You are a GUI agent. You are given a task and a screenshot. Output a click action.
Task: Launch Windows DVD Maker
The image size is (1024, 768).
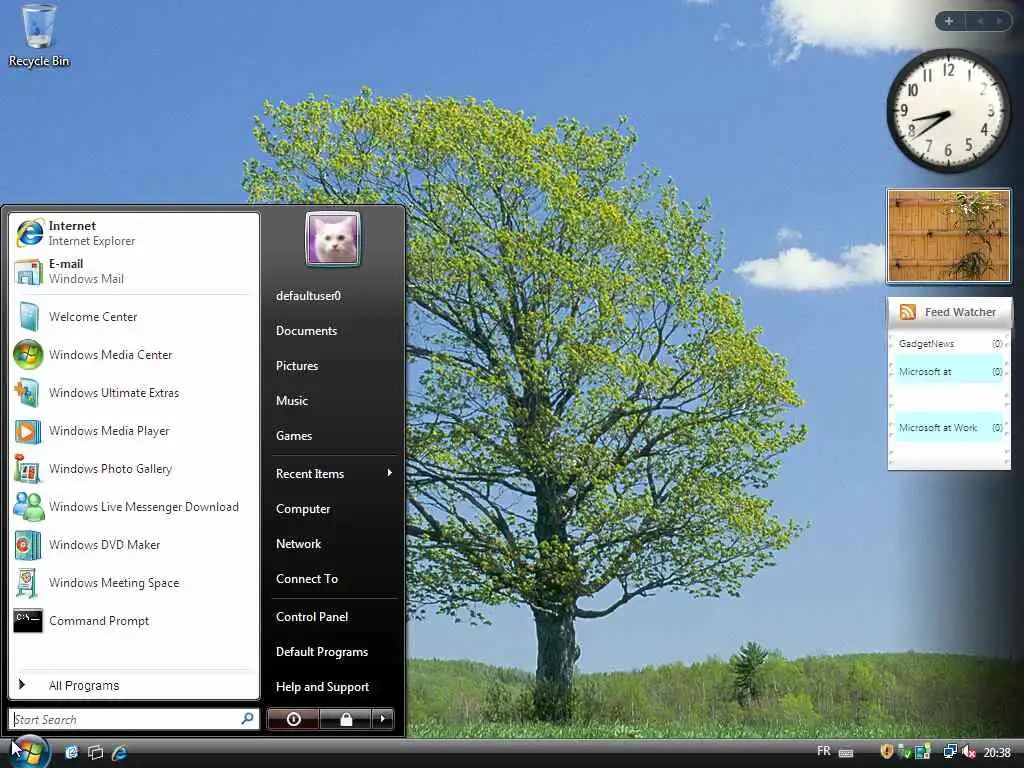coord(133,545)
